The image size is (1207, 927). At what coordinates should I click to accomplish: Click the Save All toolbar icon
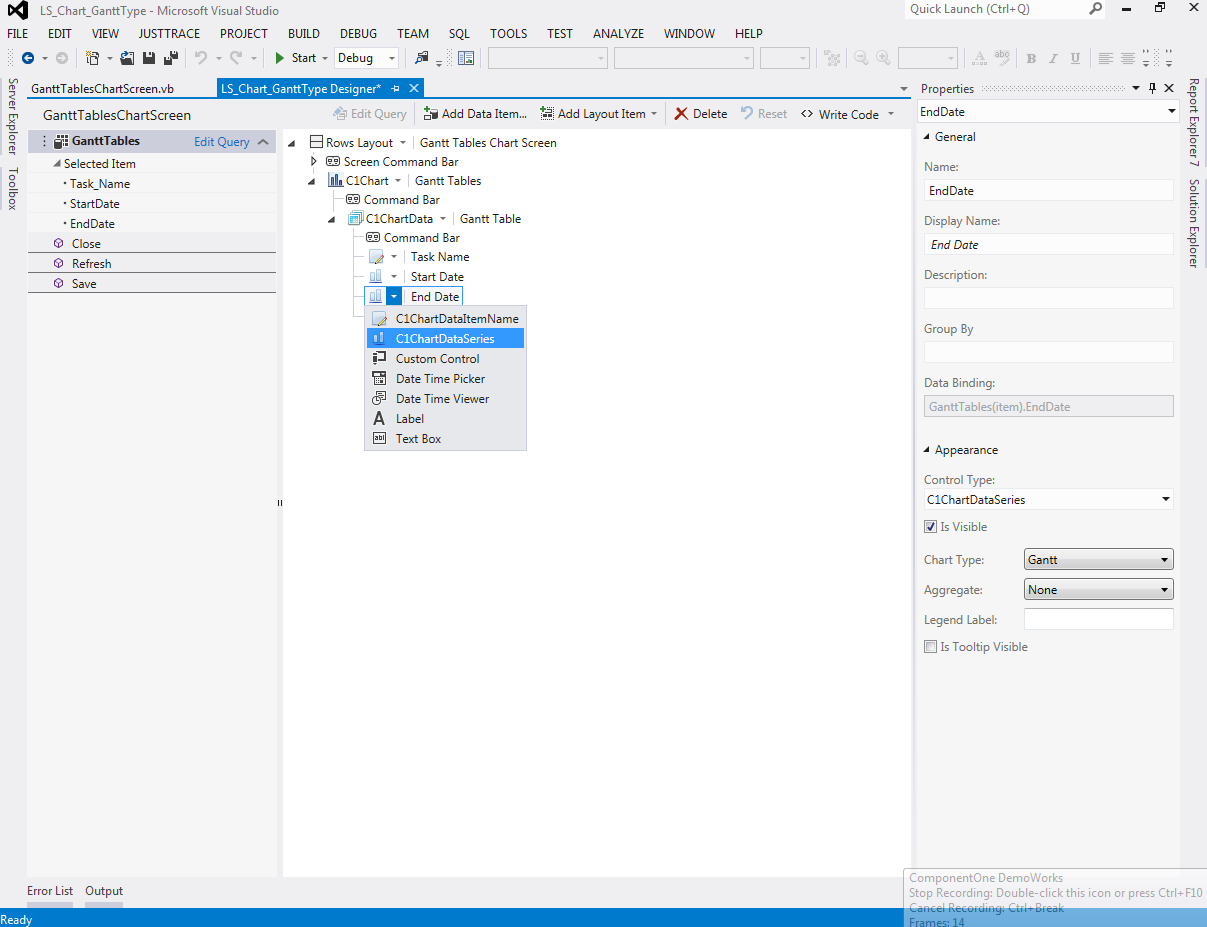click(x=171, y=58)
